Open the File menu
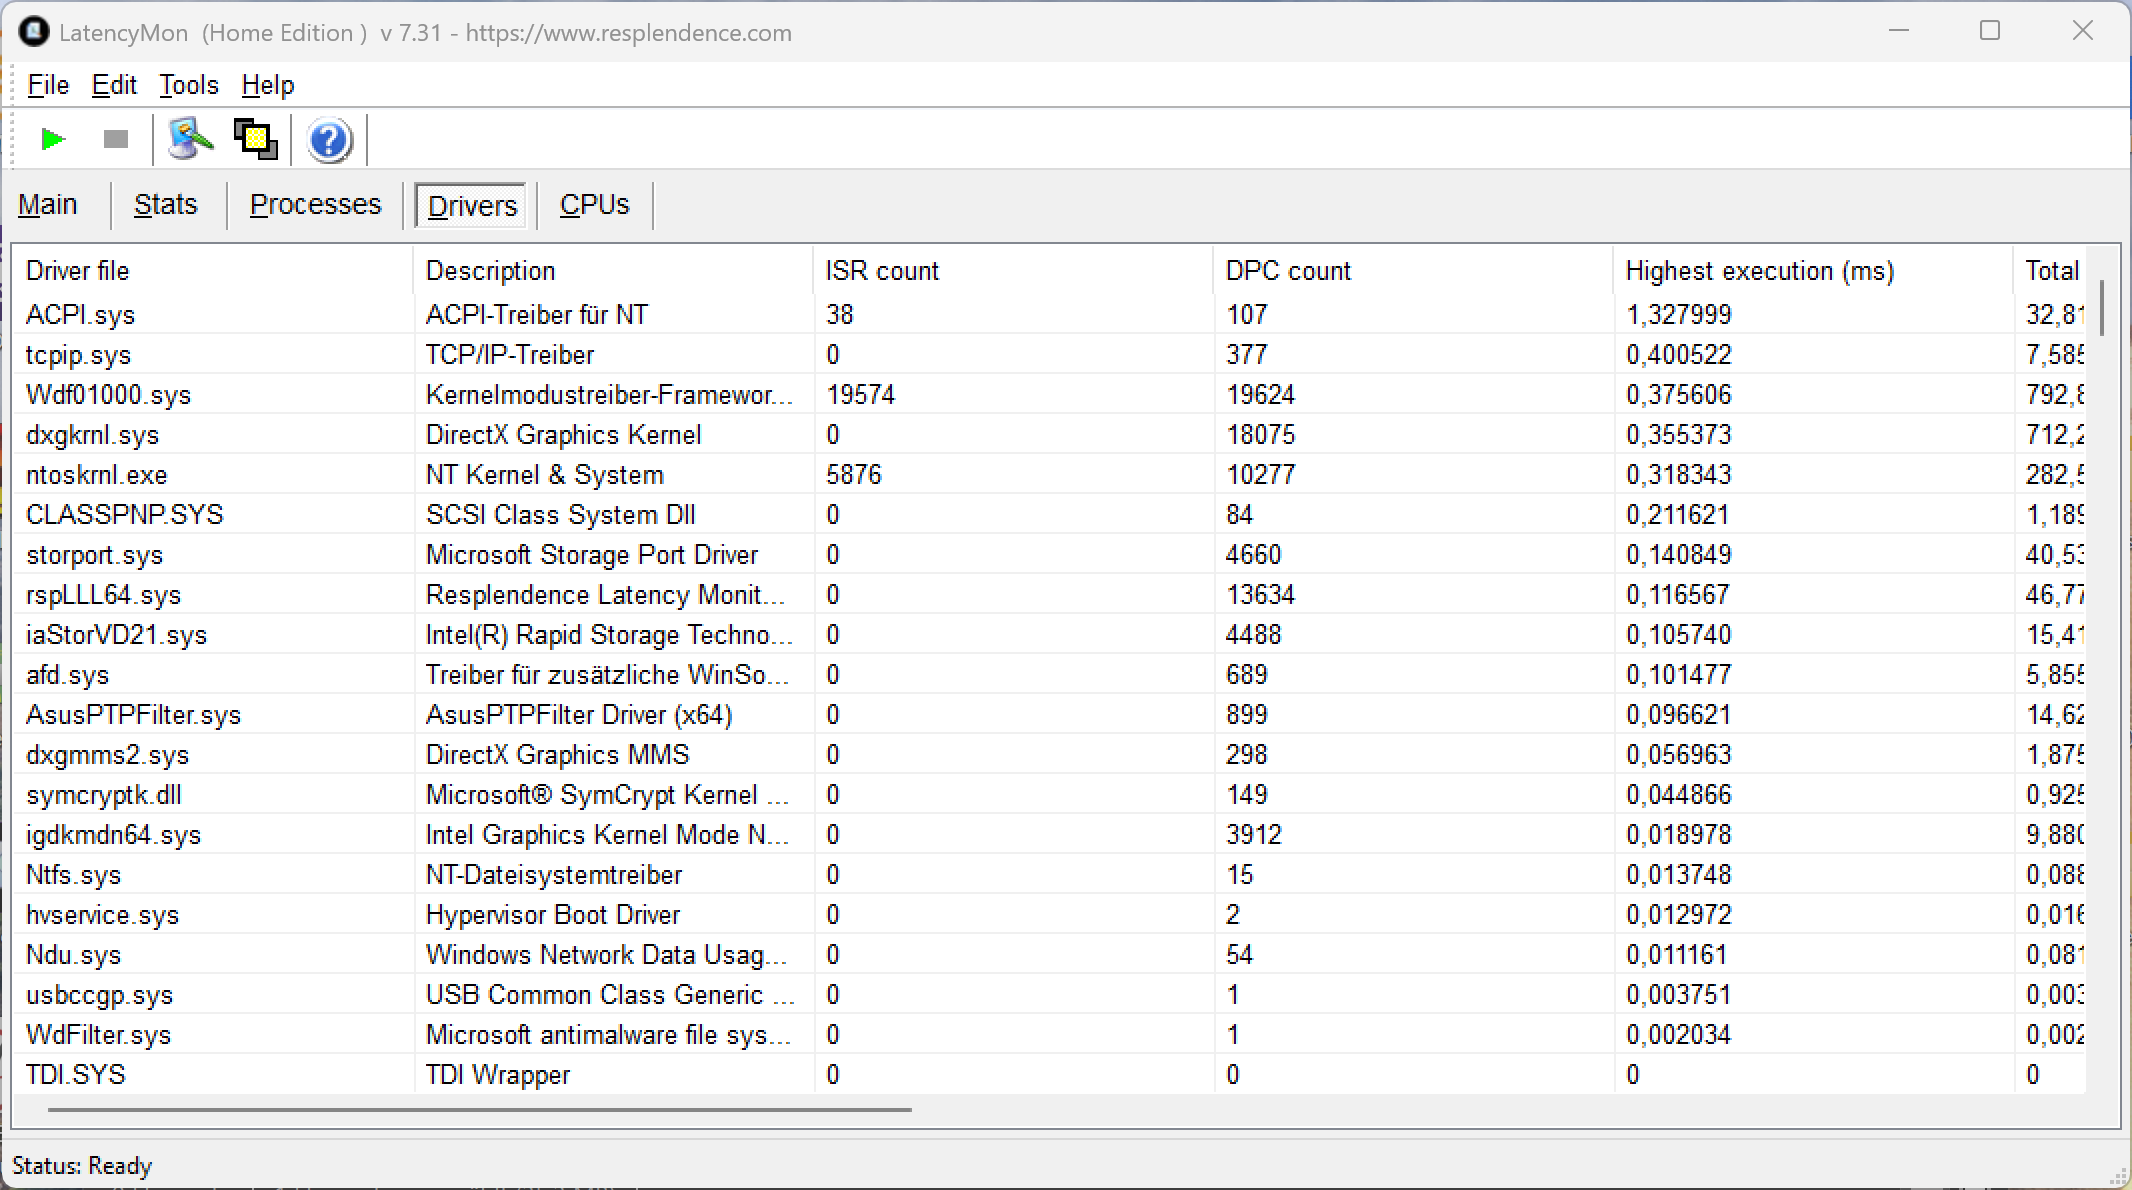 pos(48,85)
